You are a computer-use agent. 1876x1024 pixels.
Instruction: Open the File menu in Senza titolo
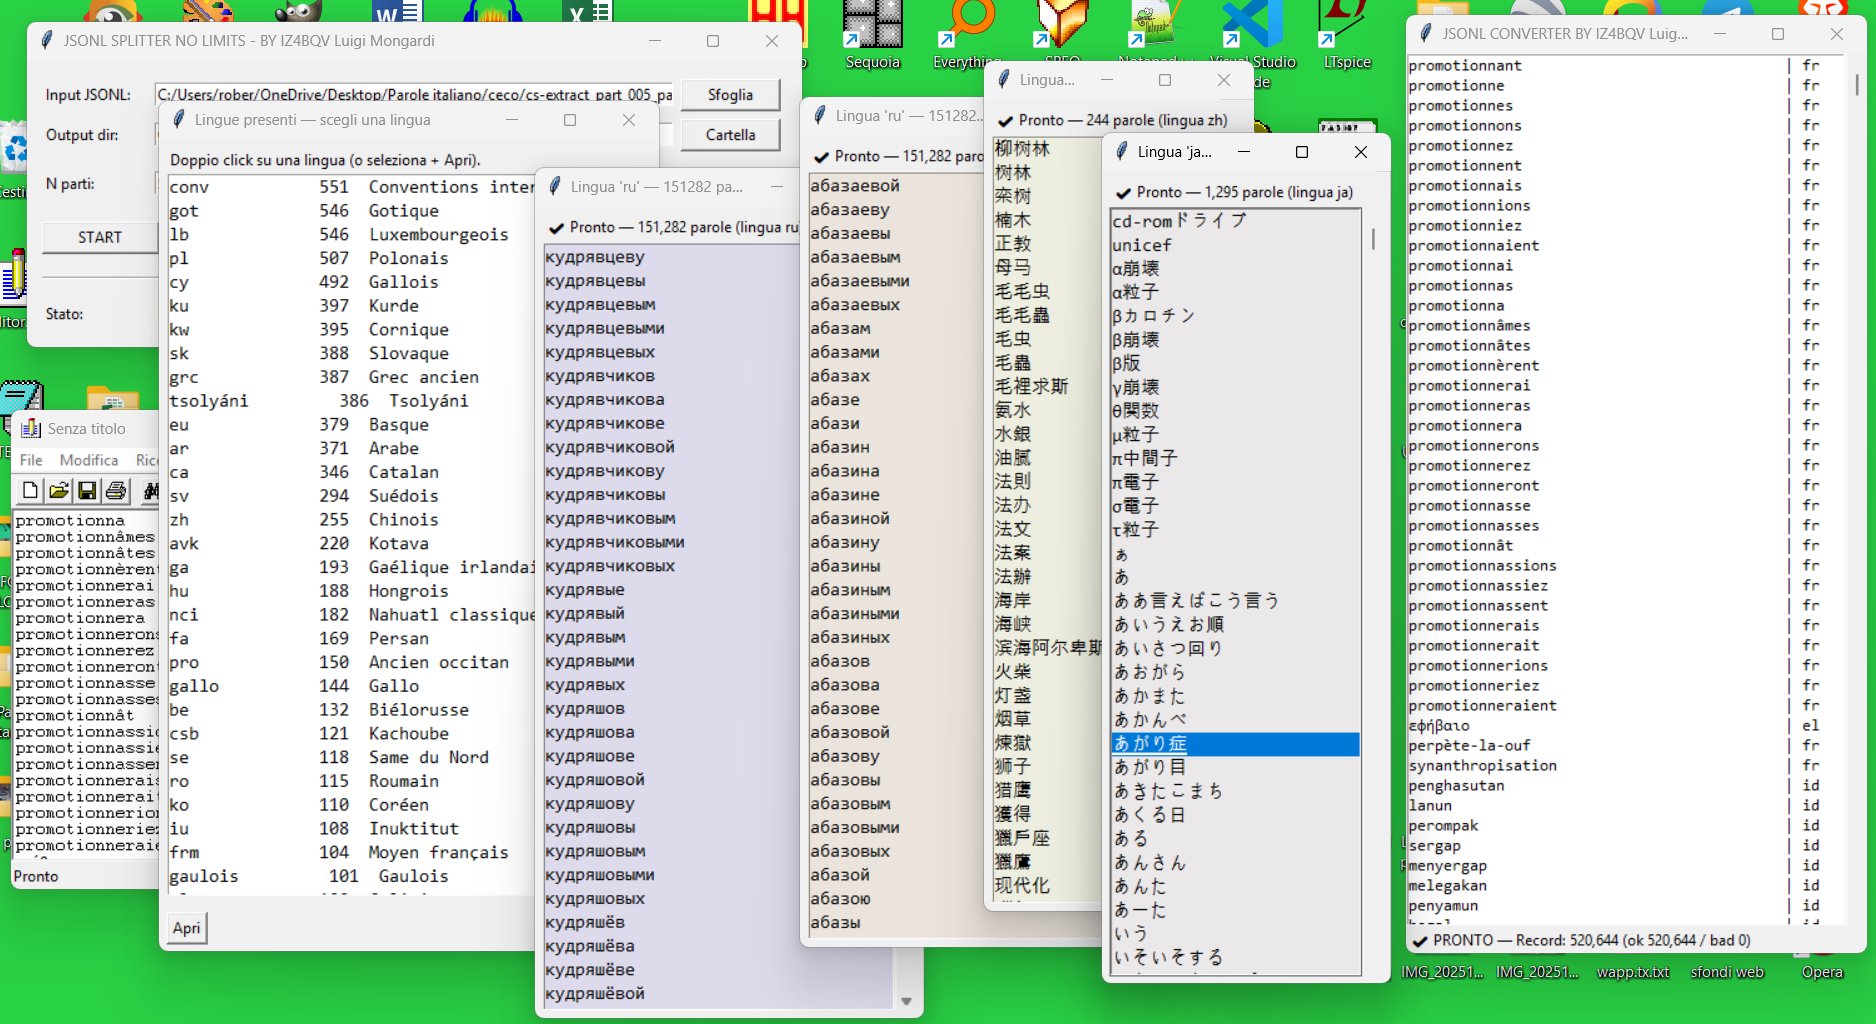tap(31, 460)
